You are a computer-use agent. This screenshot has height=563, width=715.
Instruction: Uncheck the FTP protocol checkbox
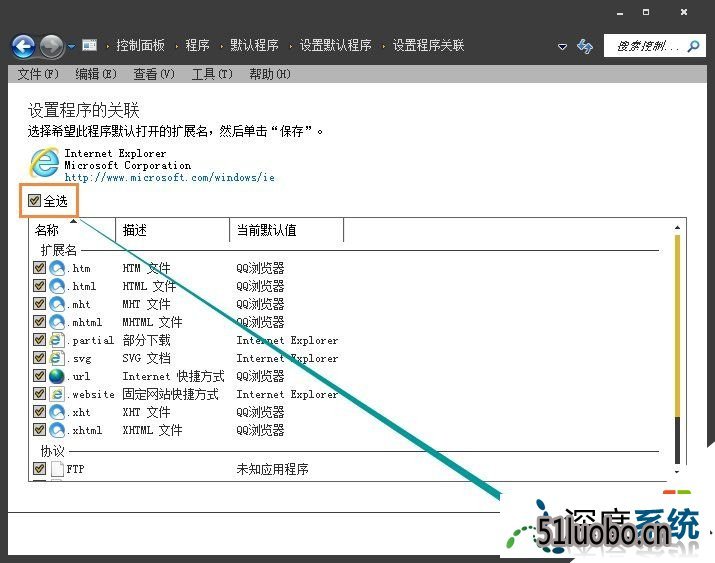(x=39, y=468)
